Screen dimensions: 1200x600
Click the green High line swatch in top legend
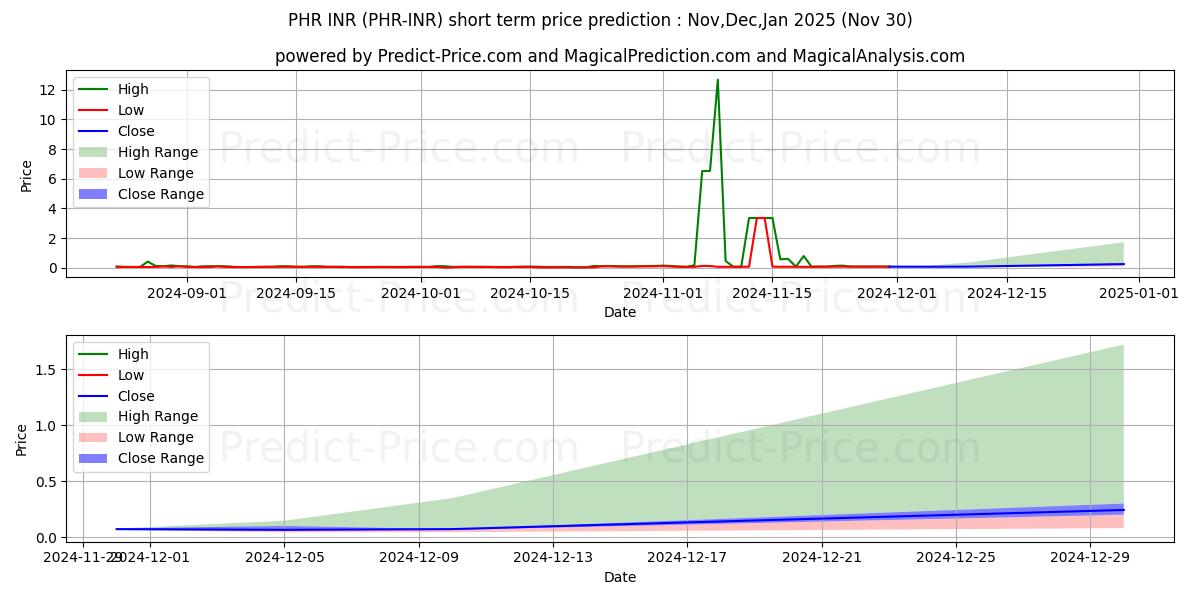[x=95, y=89]
